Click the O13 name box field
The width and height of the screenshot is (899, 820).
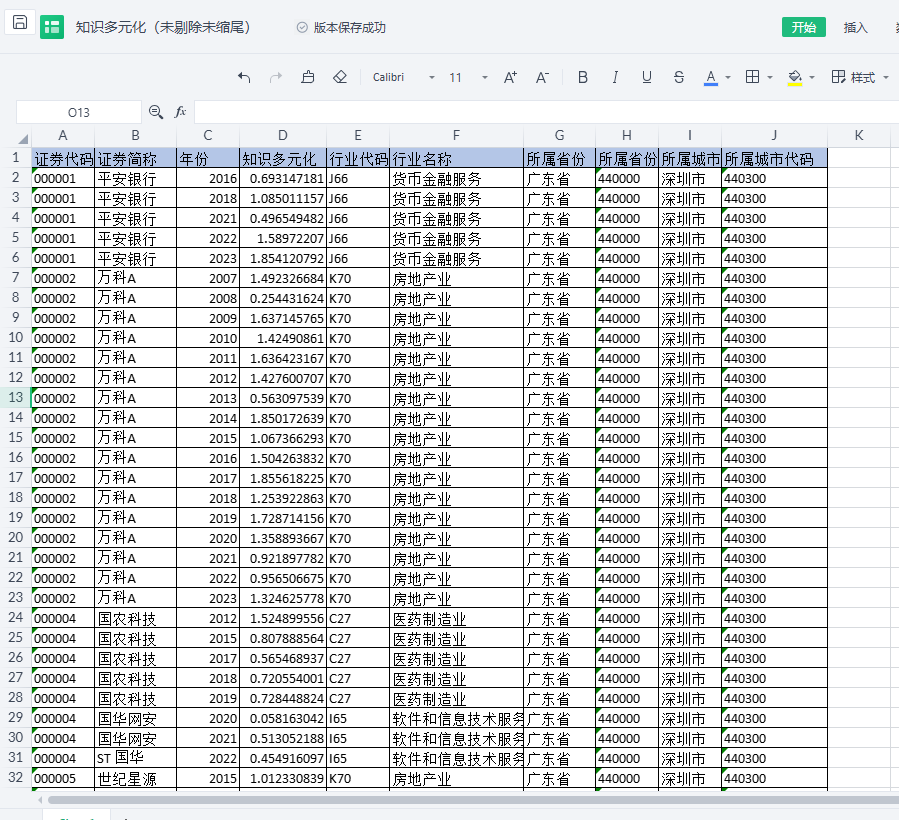pos(79,112)
